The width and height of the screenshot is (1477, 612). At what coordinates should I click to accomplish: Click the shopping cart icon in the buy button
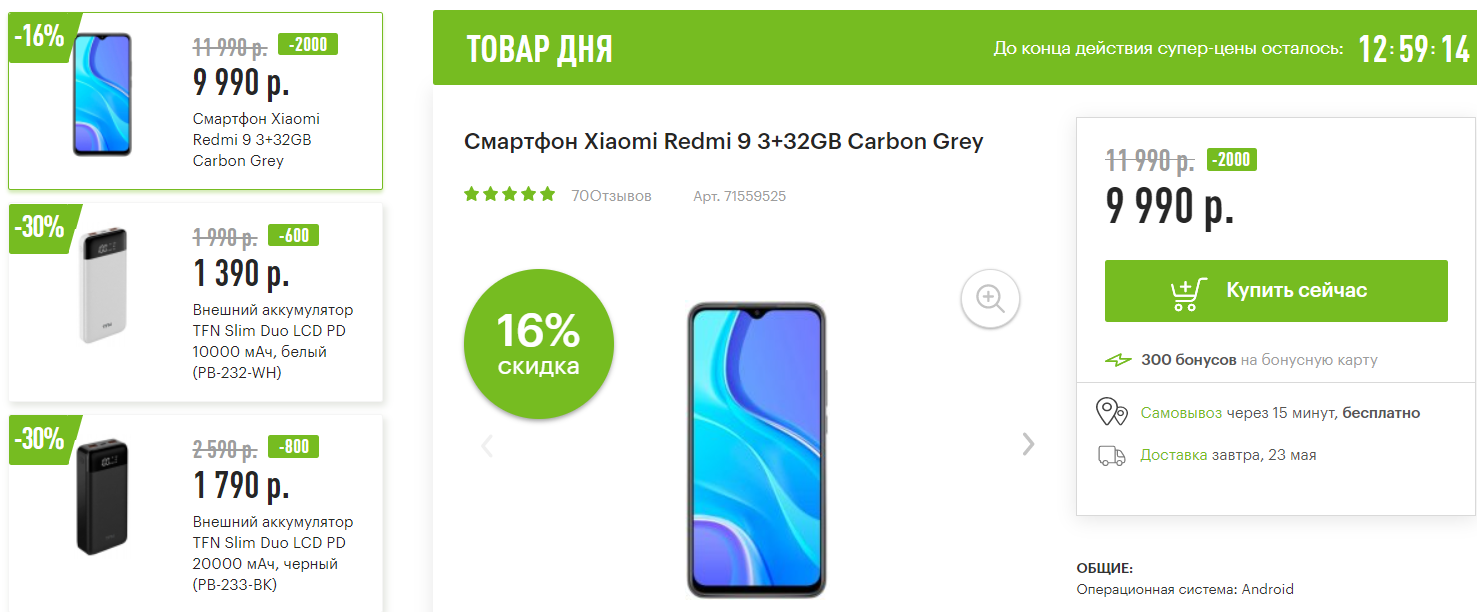[x=1188, y=292]
